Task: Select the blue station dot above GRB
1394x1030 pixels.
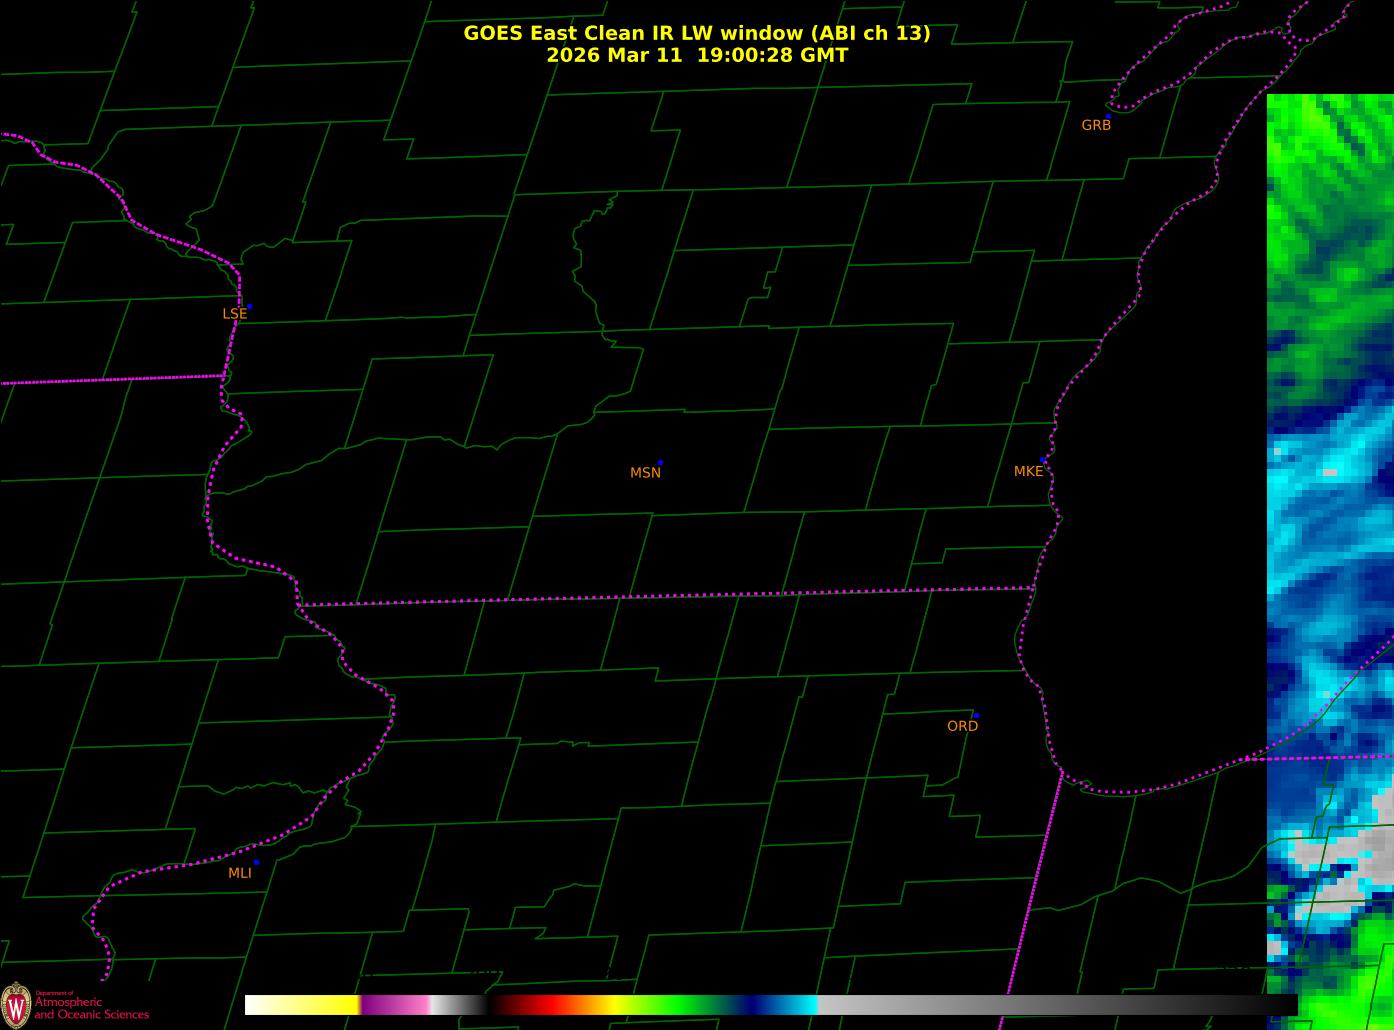Action: tap(1108, 117)
